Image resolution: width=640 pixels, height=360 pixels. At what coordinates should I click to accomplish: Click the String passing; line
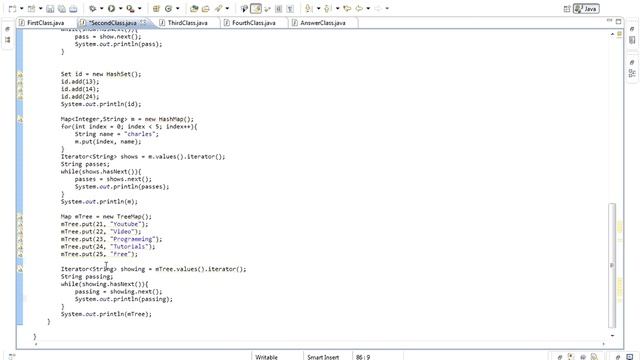pyautogui.click(x=87, y=277)
